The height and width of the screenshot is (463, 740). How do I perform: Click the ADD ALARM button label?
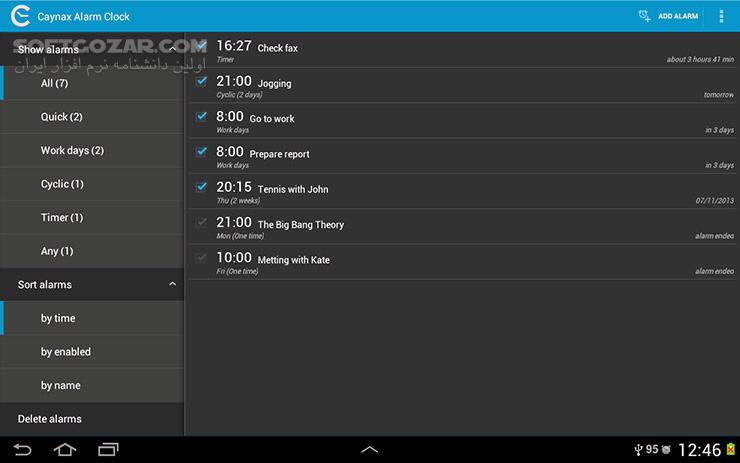pos(678,16)
